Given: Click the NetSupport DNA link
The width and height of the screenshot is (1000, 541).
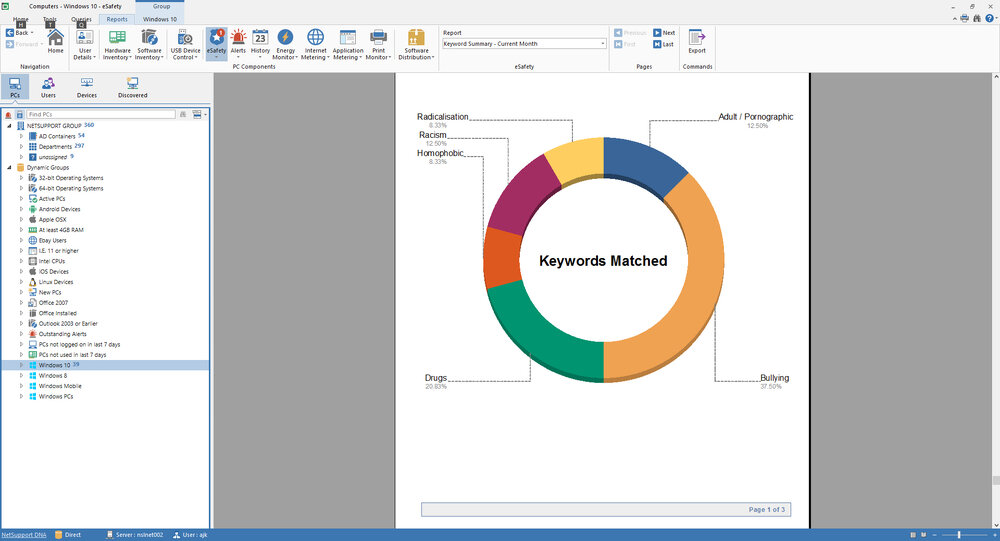Looking at the screenshot, I should click(x=24, y=535).
